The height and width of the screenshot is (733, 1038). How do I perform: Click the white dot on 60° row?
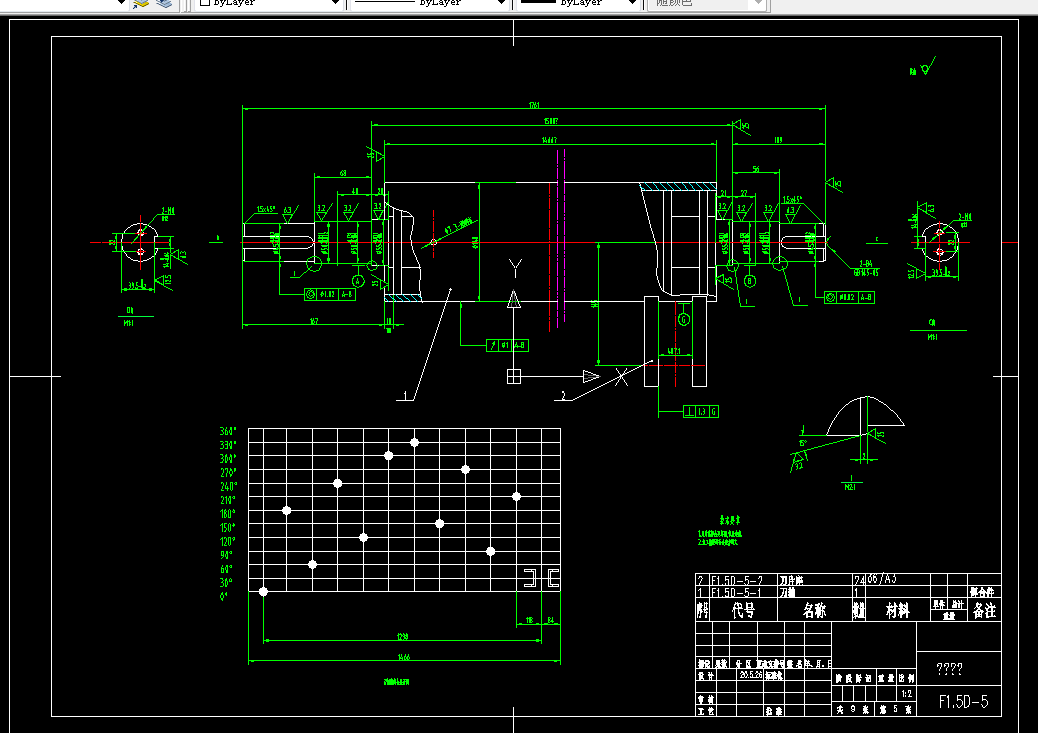tap(312, 565)
